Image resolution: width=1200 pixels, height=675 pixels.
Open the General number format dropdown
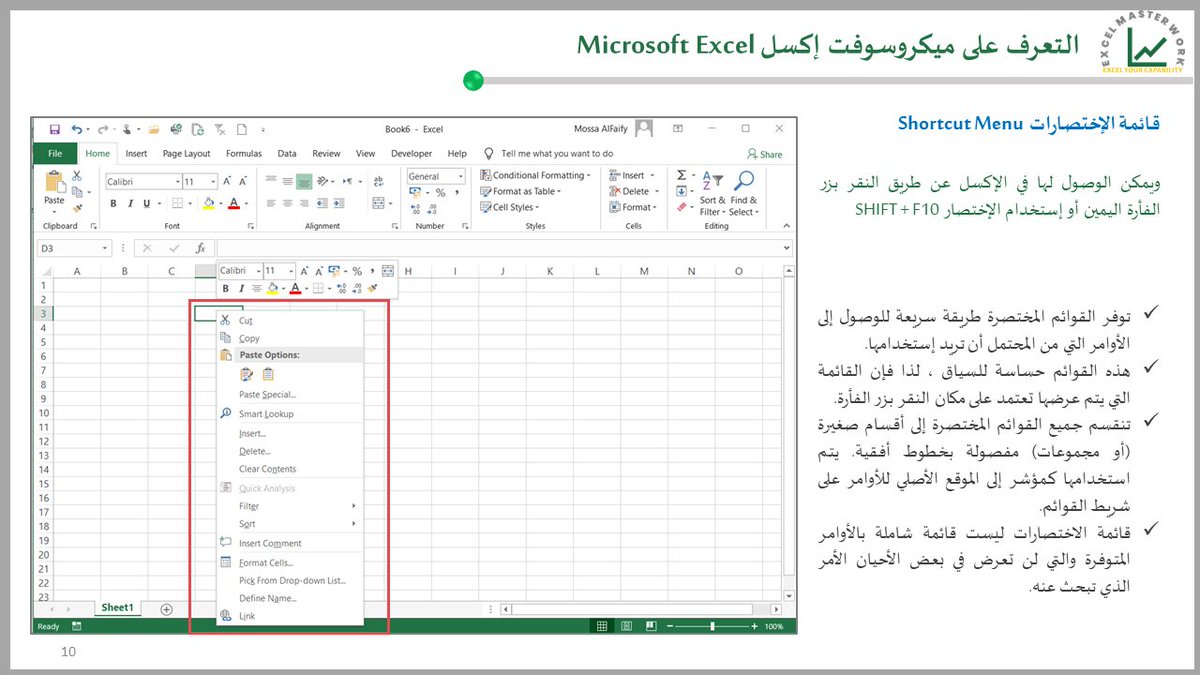click(x=461, y=176)
